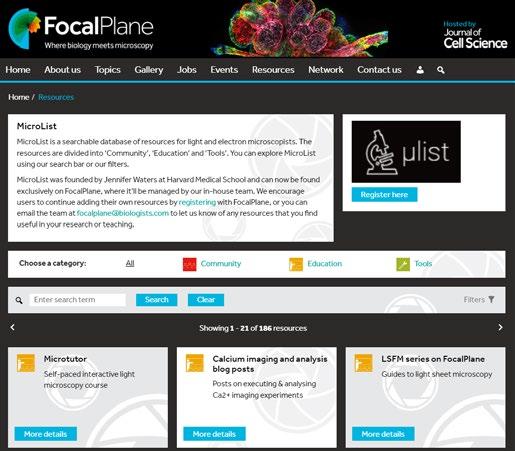Select the orange Education category icon
The height and width of the screenshot is (451, 515).
coord(296,264)
